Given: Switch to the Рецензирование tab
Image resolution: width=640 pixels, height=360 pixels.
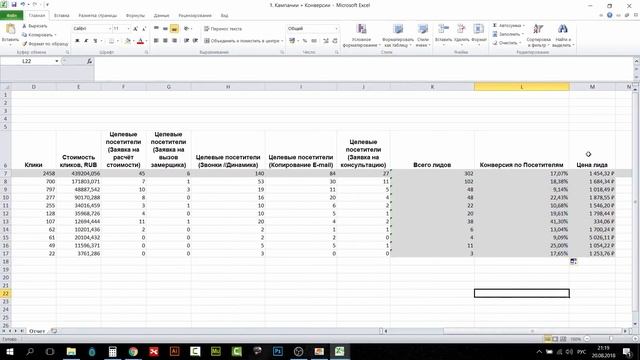Looking at the screenshot, I should coord(195,16).
